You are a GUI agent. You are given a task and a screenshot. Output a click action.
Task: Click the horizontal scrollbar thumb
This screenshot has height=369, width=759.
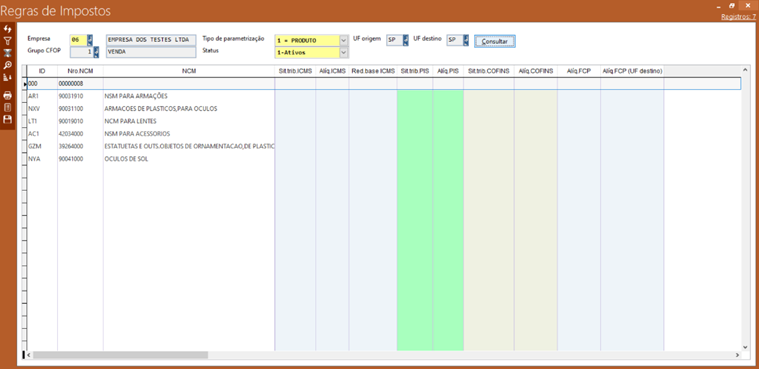(x=120, y=355)
